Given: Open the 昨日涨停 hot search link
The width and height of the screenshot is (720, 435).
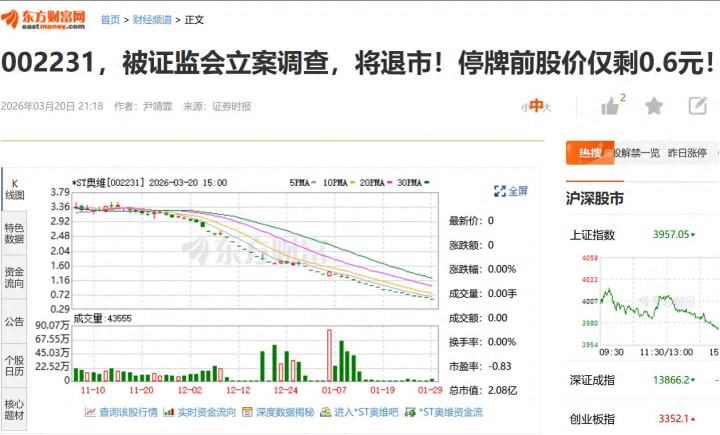Looking at the screenshot, I should (x=687, y=153).
